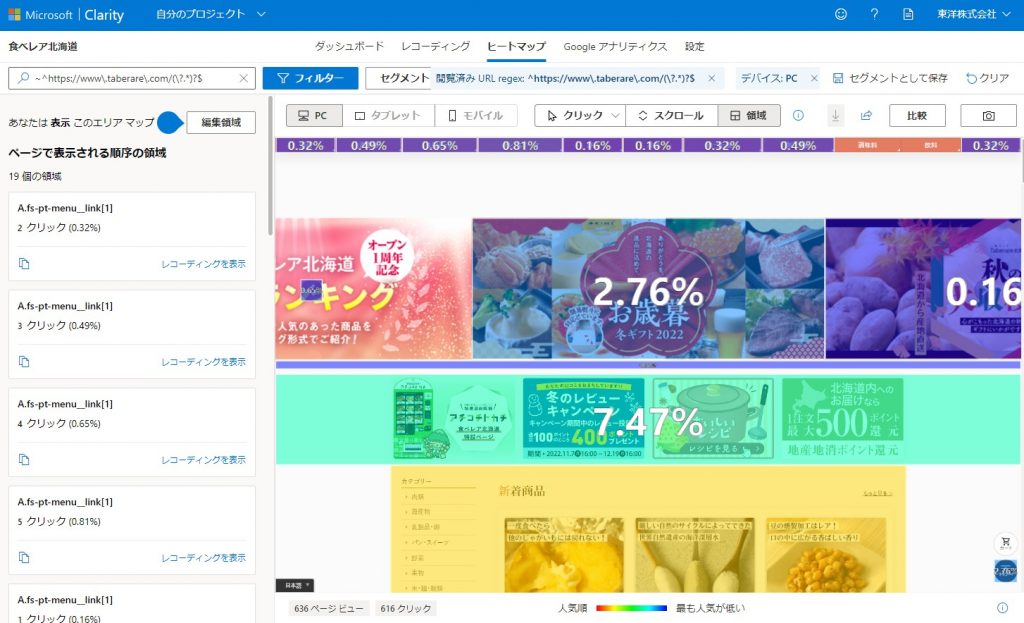Show recordings for 5 クリック (0.81%) card

click(x=204, y=558)
